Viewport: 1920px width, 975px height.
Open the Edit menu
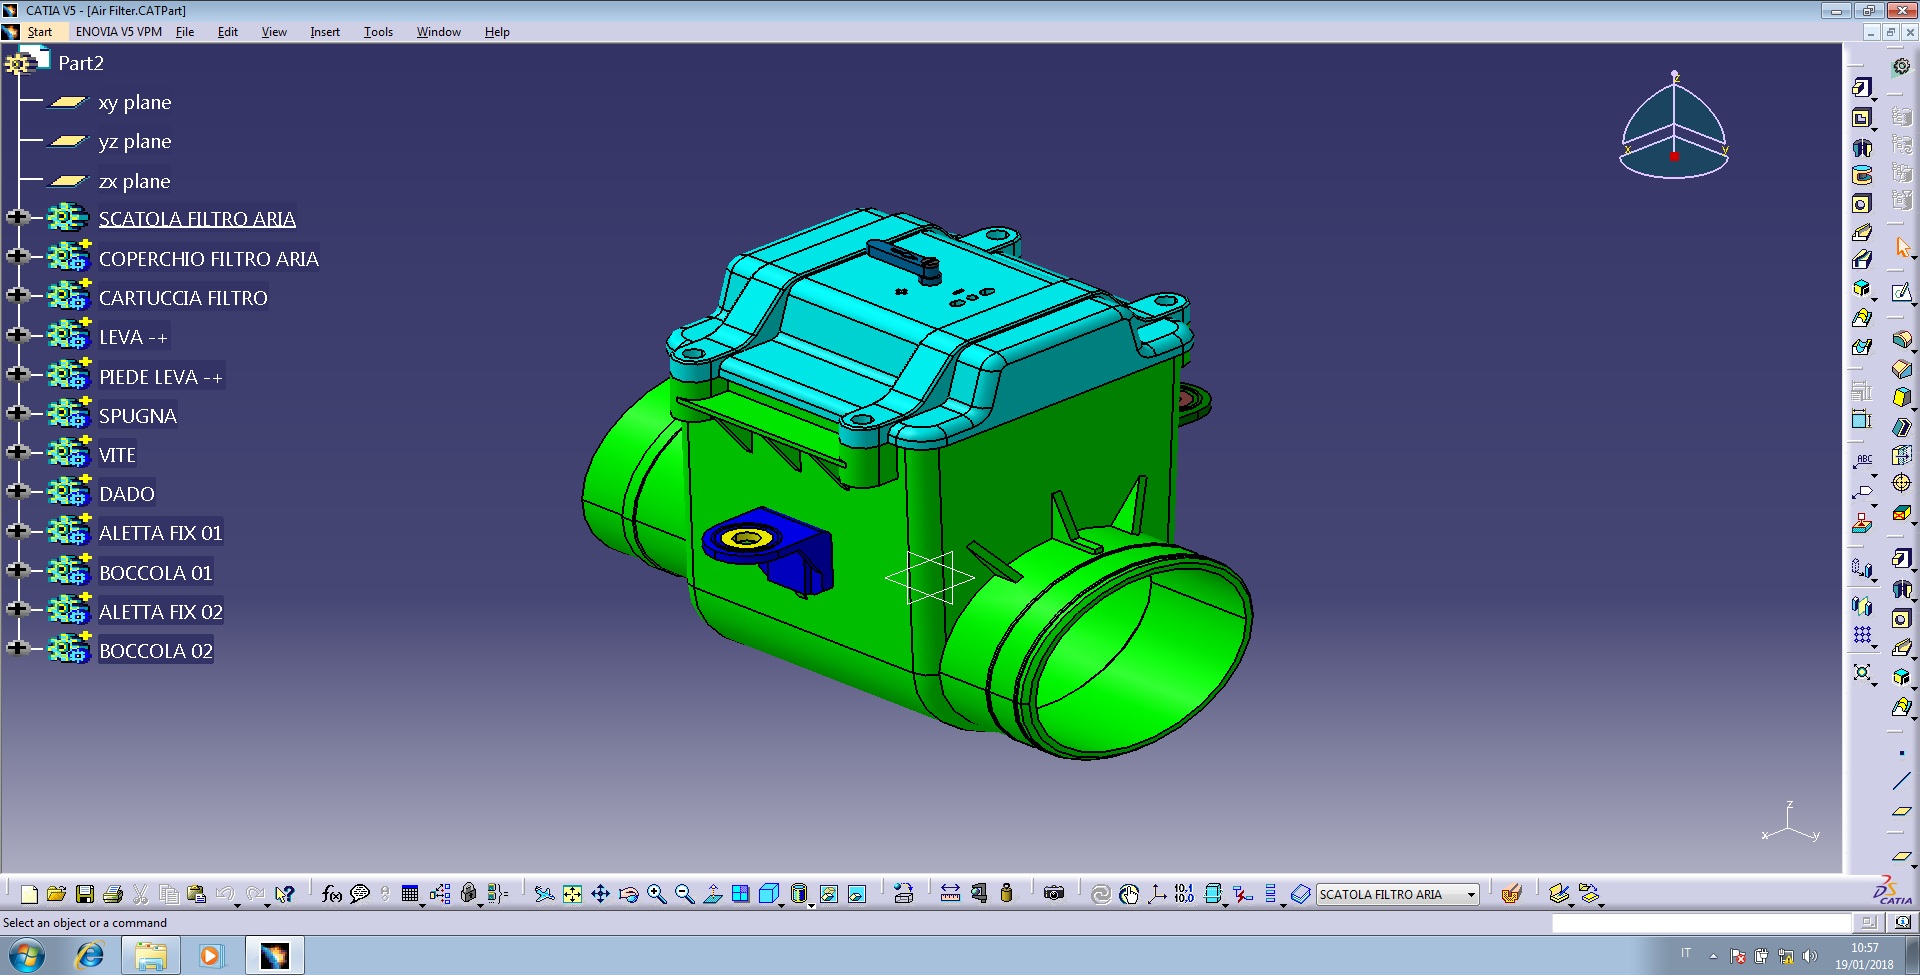[x=228, y=32]
